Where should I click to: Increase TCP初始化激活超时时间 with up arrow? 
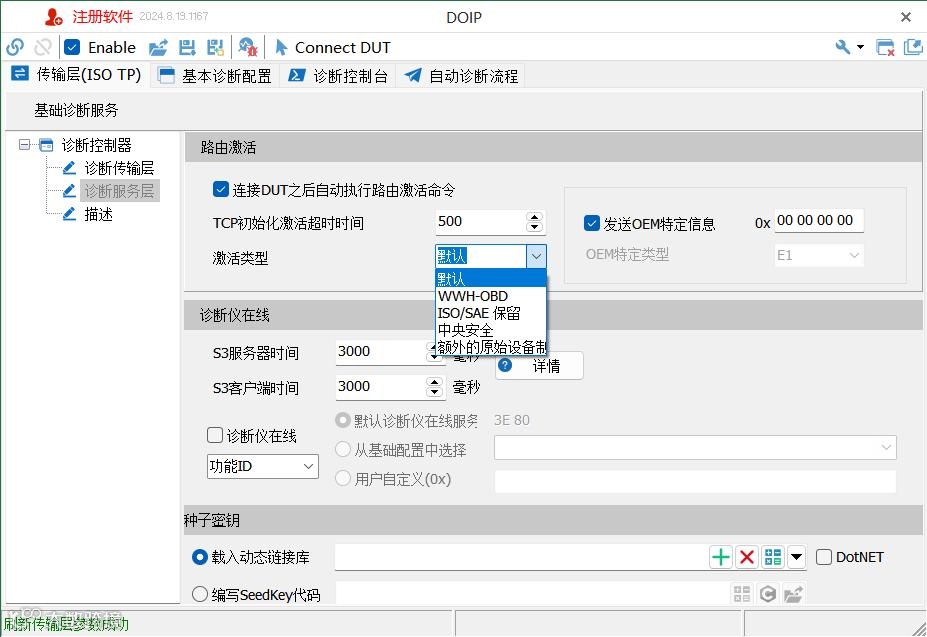tap(534, 217)
